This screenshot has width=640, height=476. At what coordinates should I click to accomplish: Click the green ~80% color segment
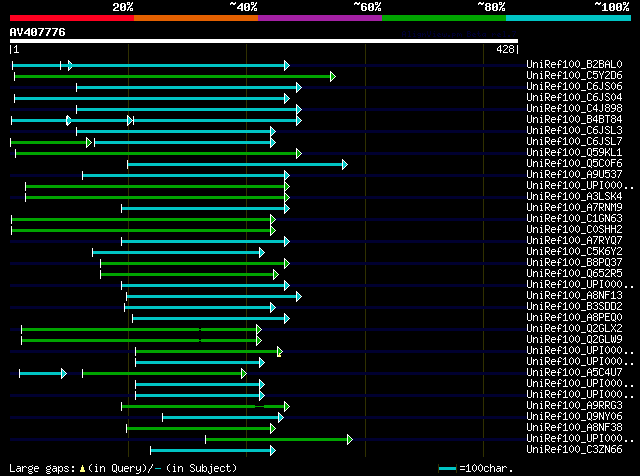tap(444, 18)
